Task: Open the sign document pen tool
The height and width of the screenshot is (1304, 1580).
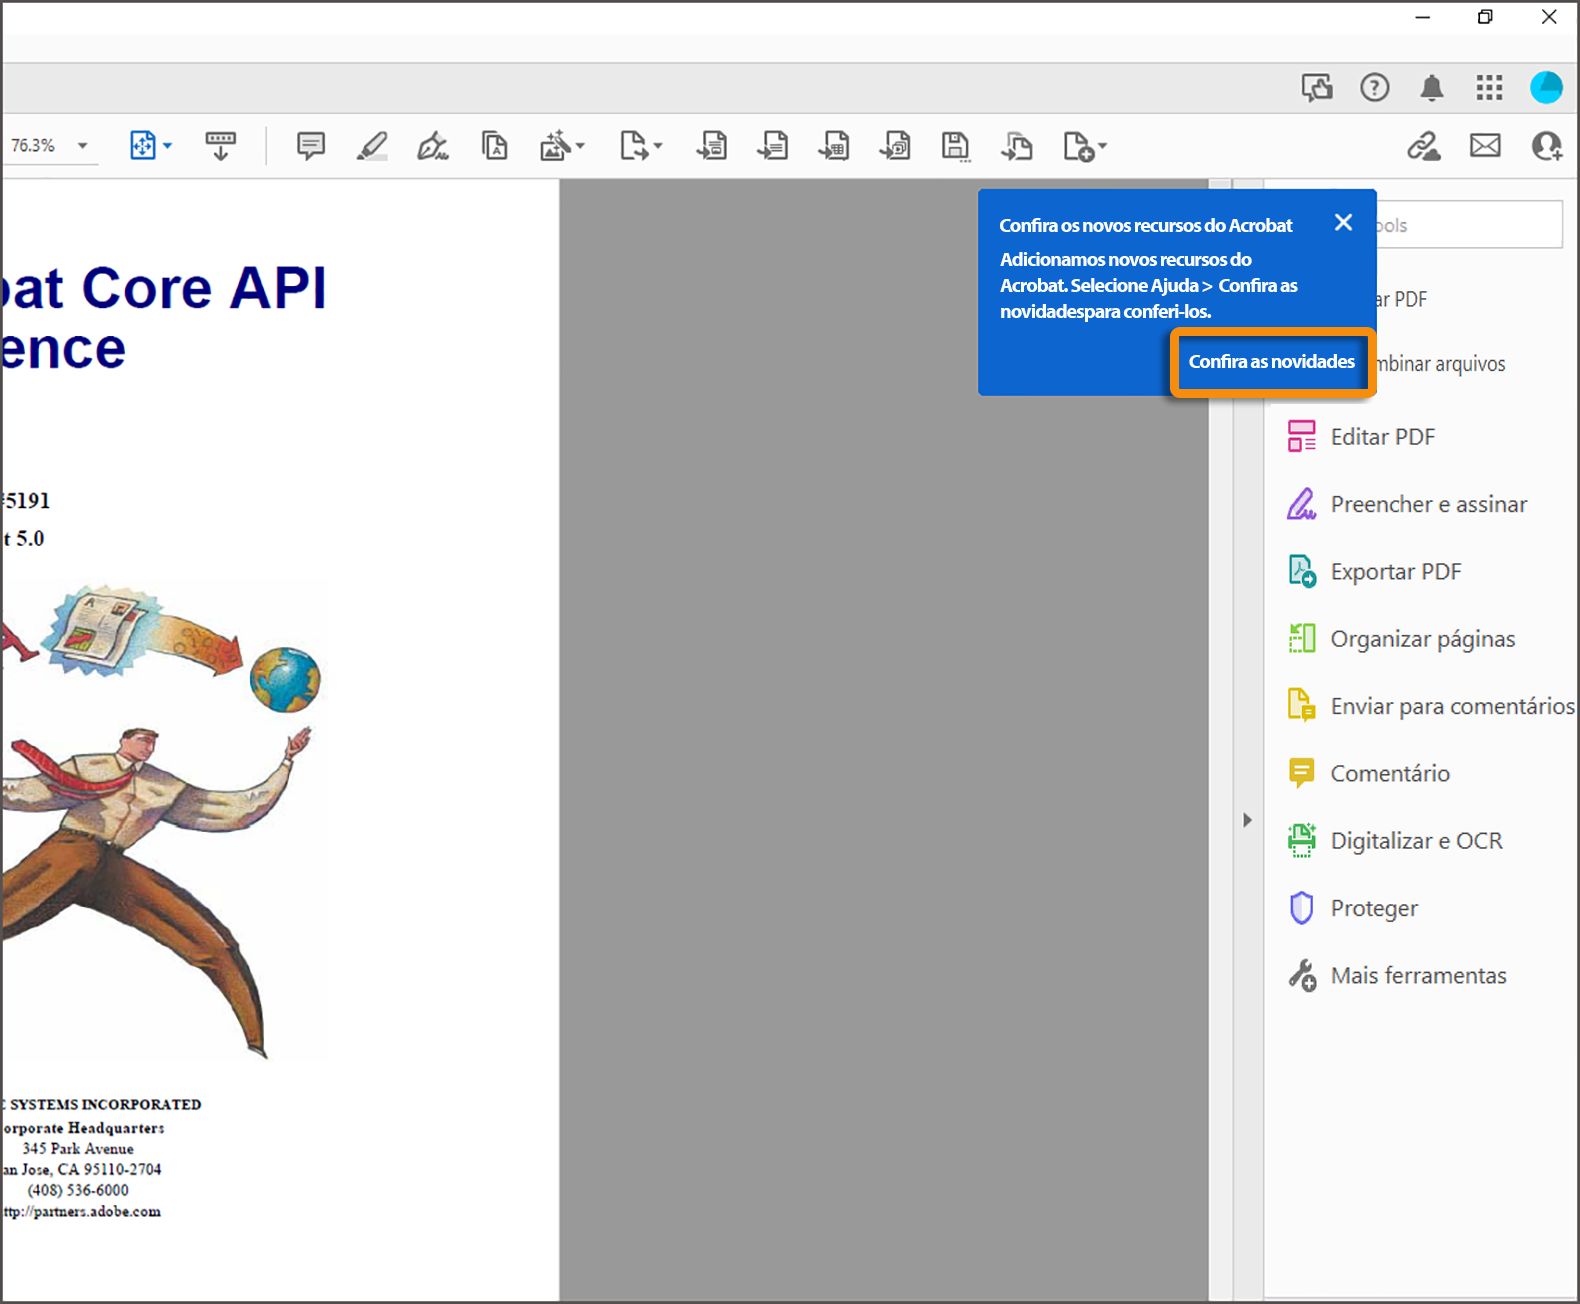Action: click(432, 146)
